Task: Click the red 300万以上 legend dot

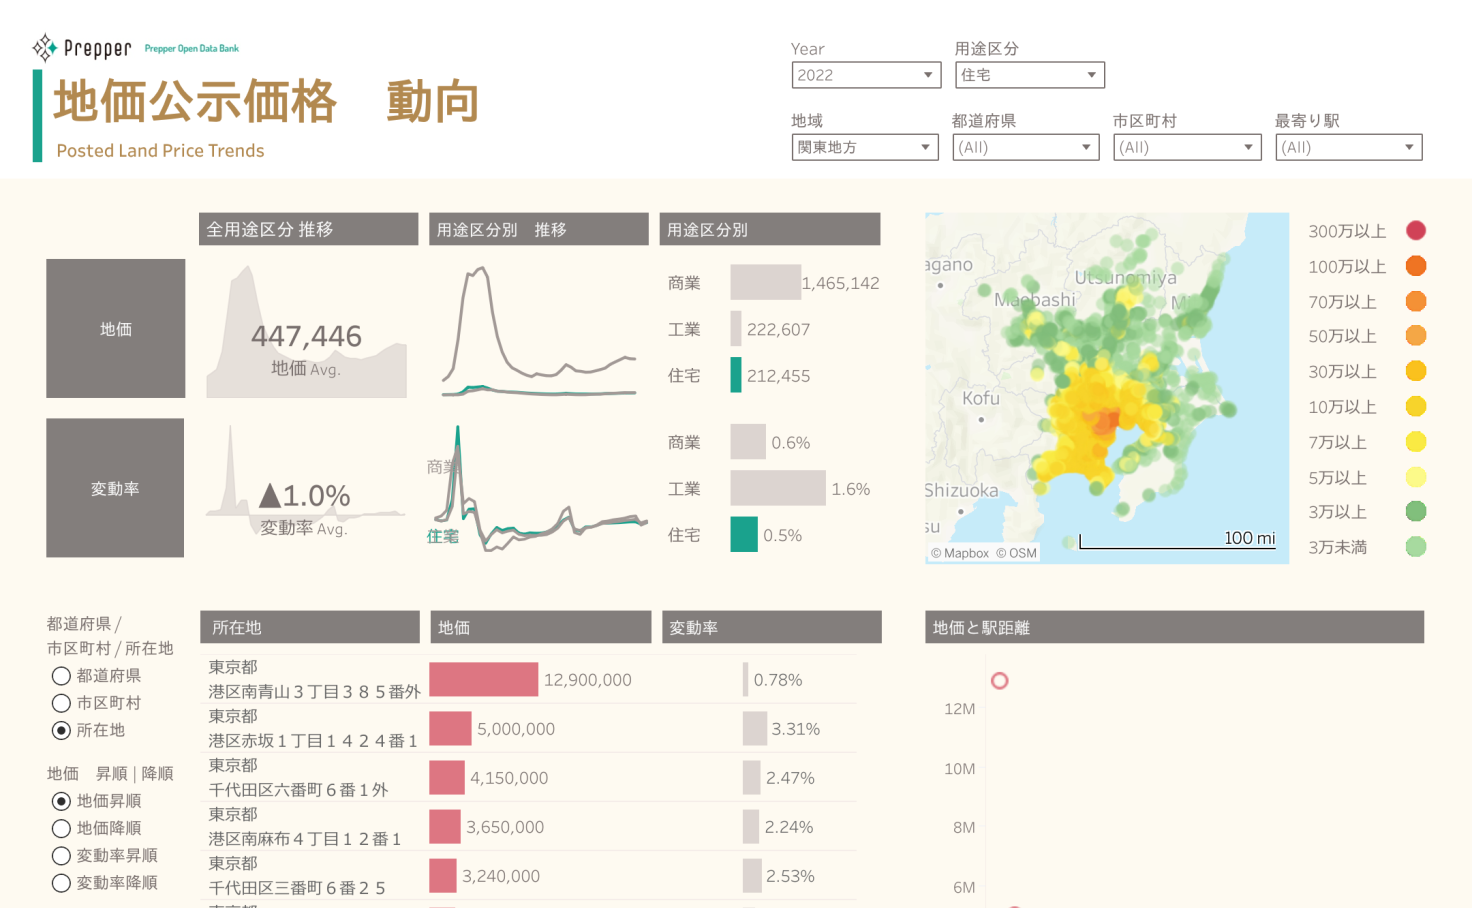Action: coord(1415,231)
